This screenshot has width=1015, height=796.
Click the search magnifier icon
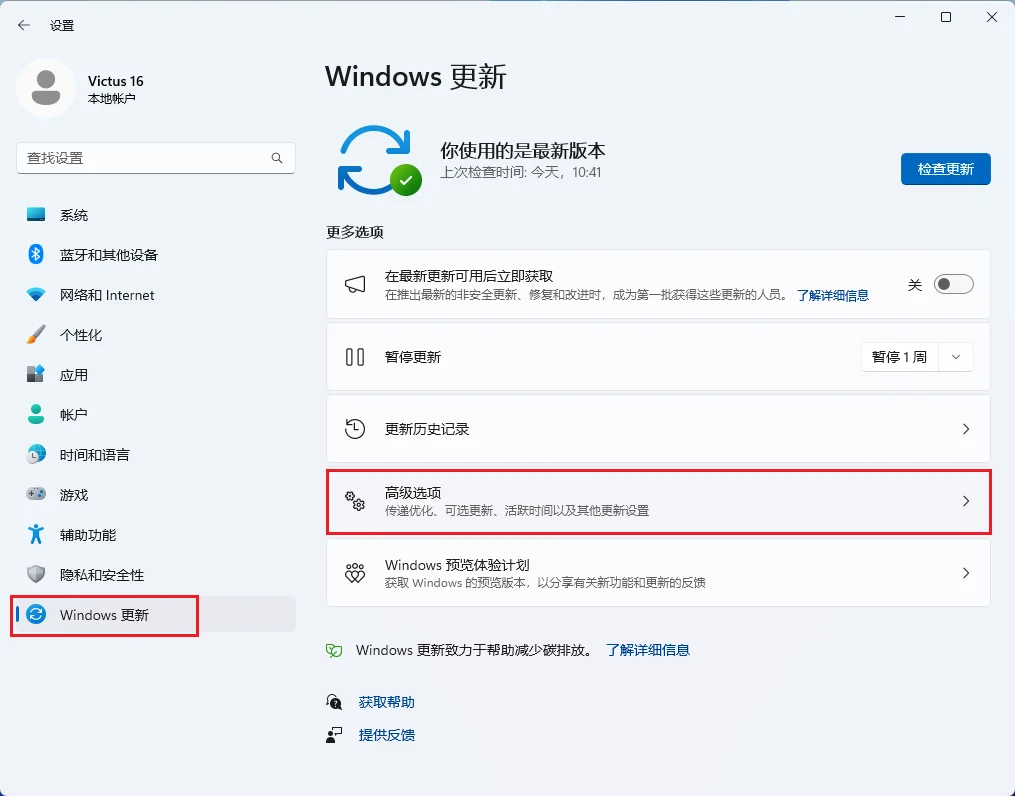(277, 158)
